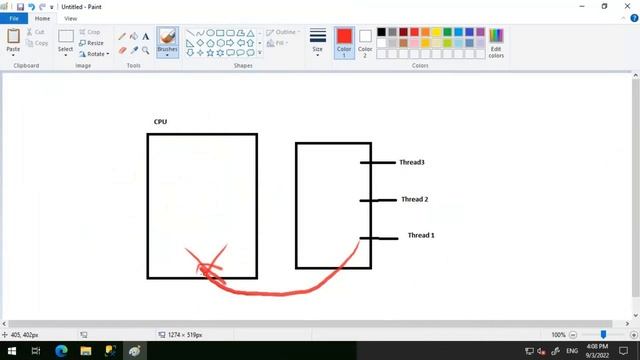Click the Crop button
The image size is (640, 360).
90,32
